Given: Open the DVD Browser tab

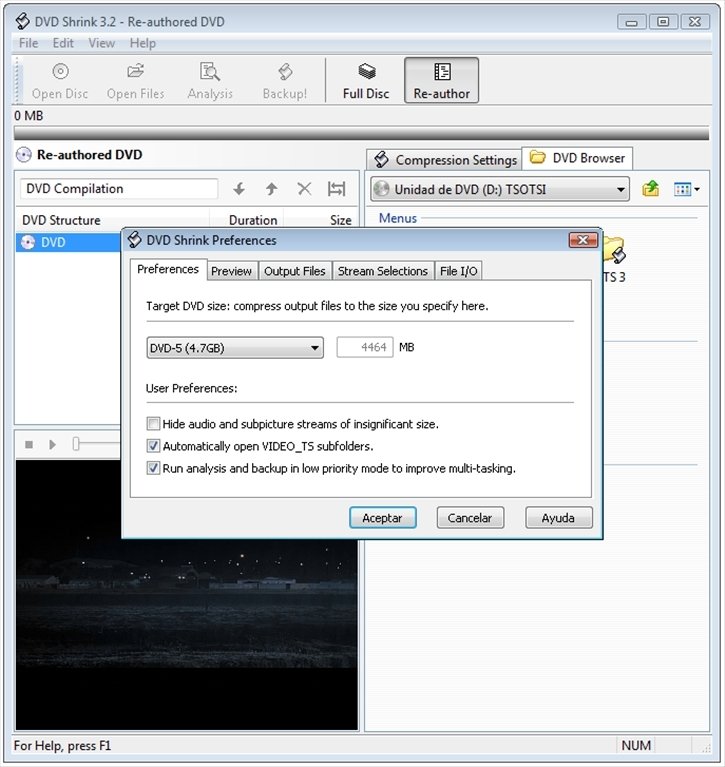Looking at the screenshot, I should pyautogui.click(x=577, y=158).
